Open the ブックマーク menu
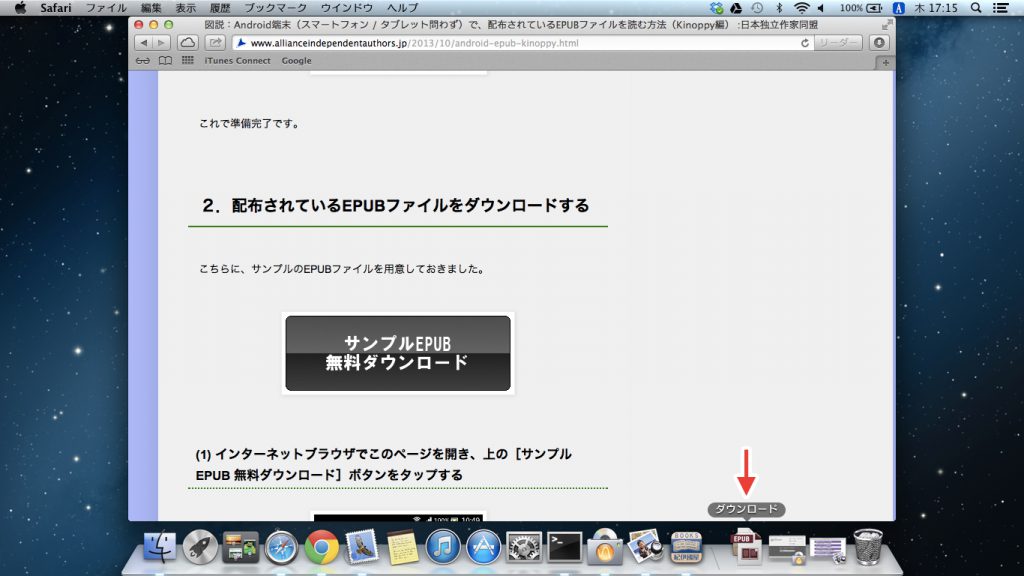1024x576 pixels. coord(276,8)
